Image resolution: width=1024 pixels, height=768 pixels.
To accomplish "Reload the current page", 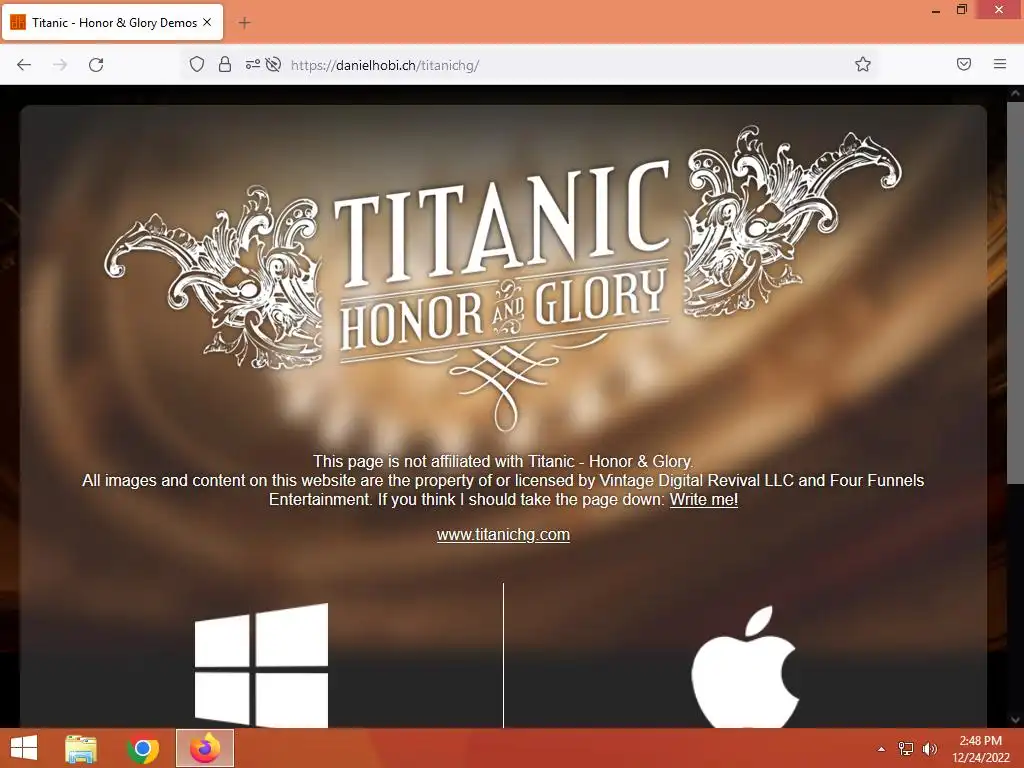I will 96,65.
